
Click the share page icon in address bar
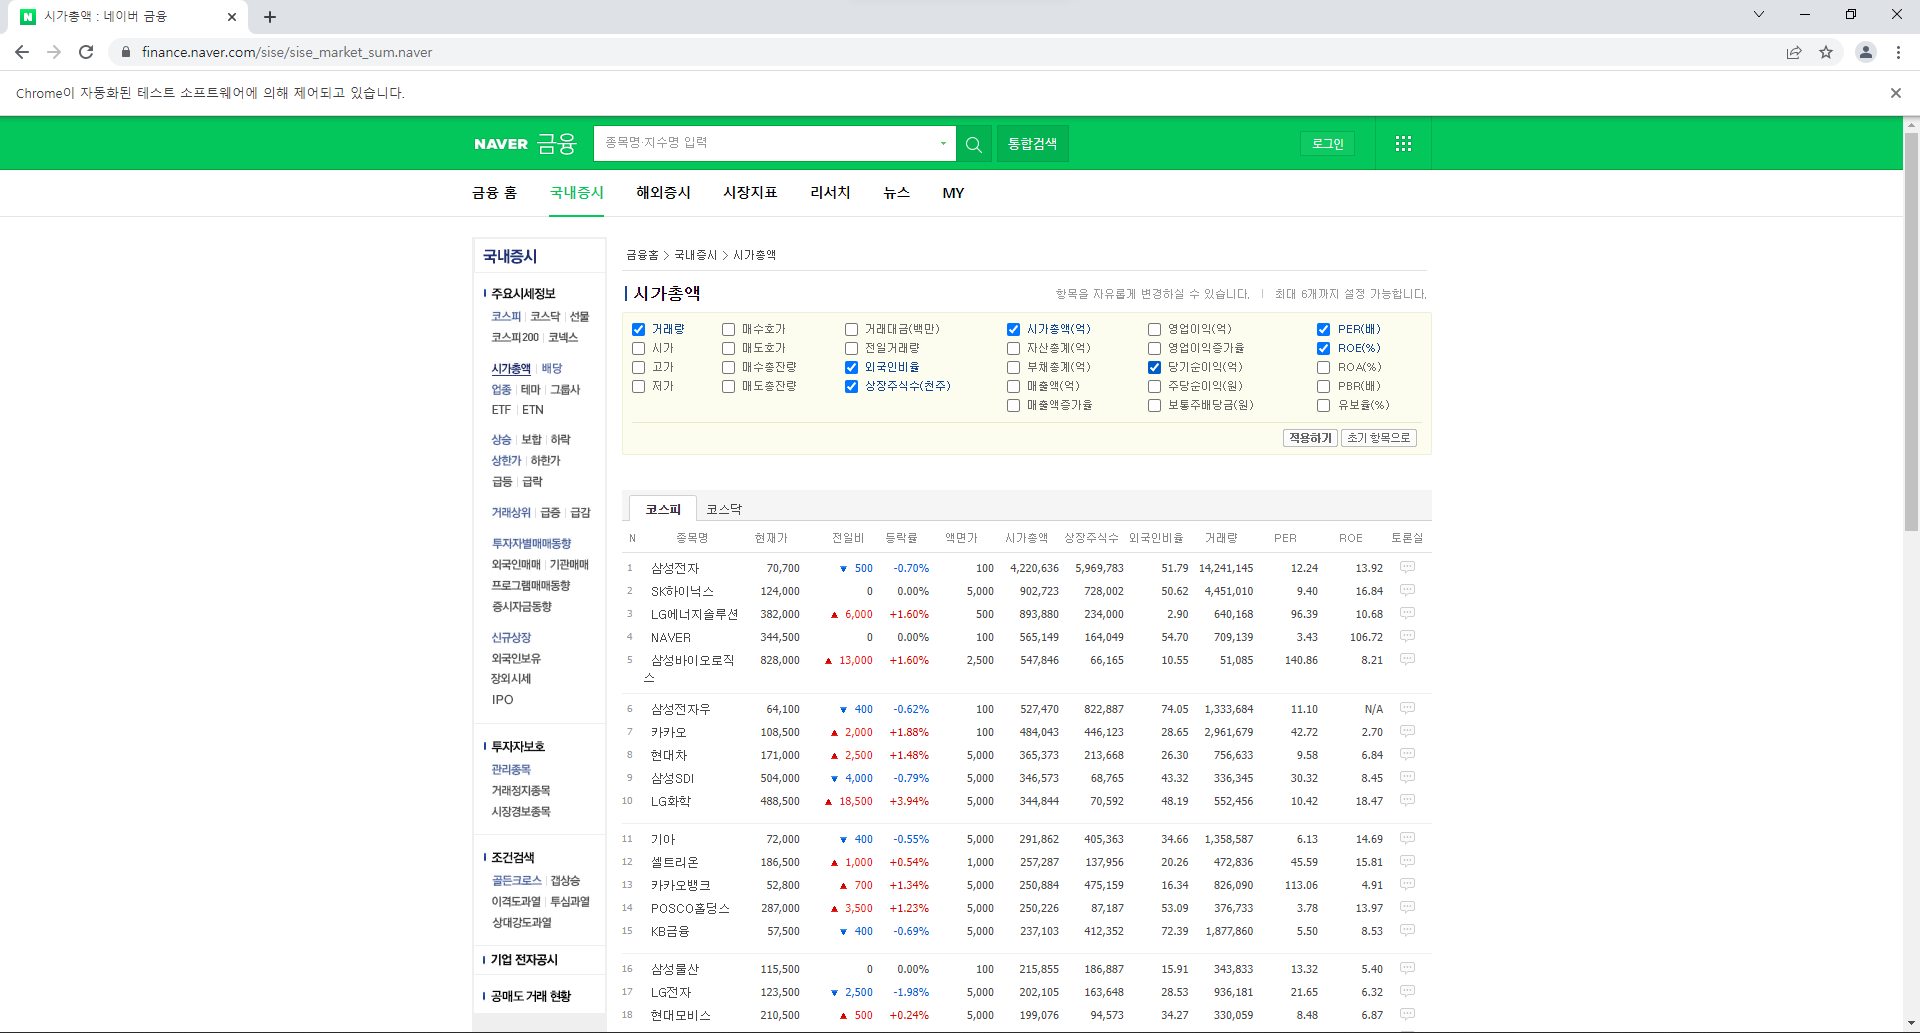coord(1794,52)
